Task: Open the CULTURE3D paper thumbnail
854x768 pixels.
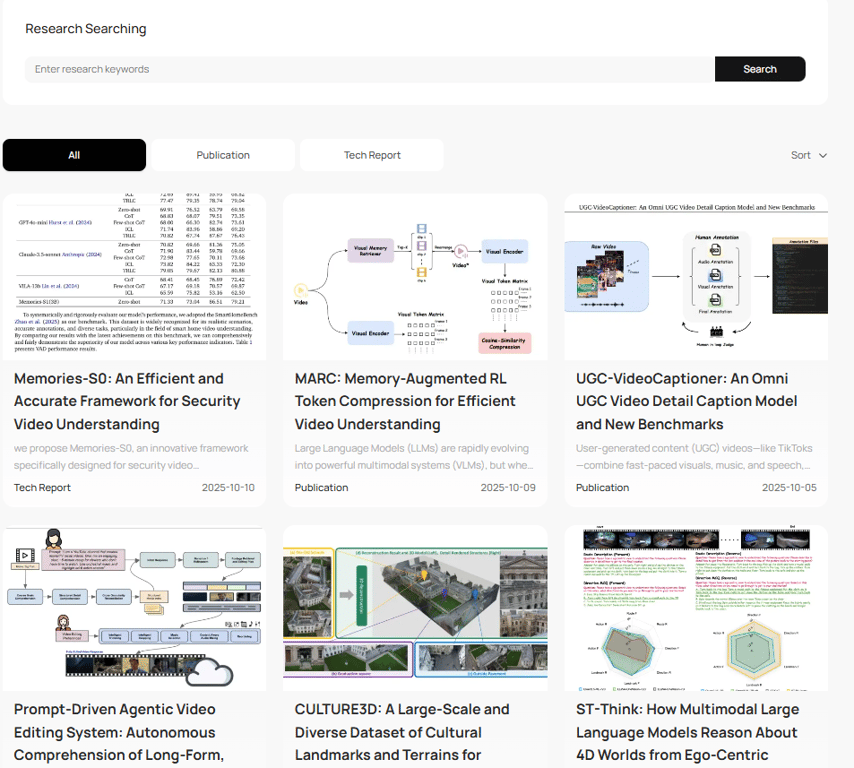Action: pyautogui.click(x=415, y=608)
